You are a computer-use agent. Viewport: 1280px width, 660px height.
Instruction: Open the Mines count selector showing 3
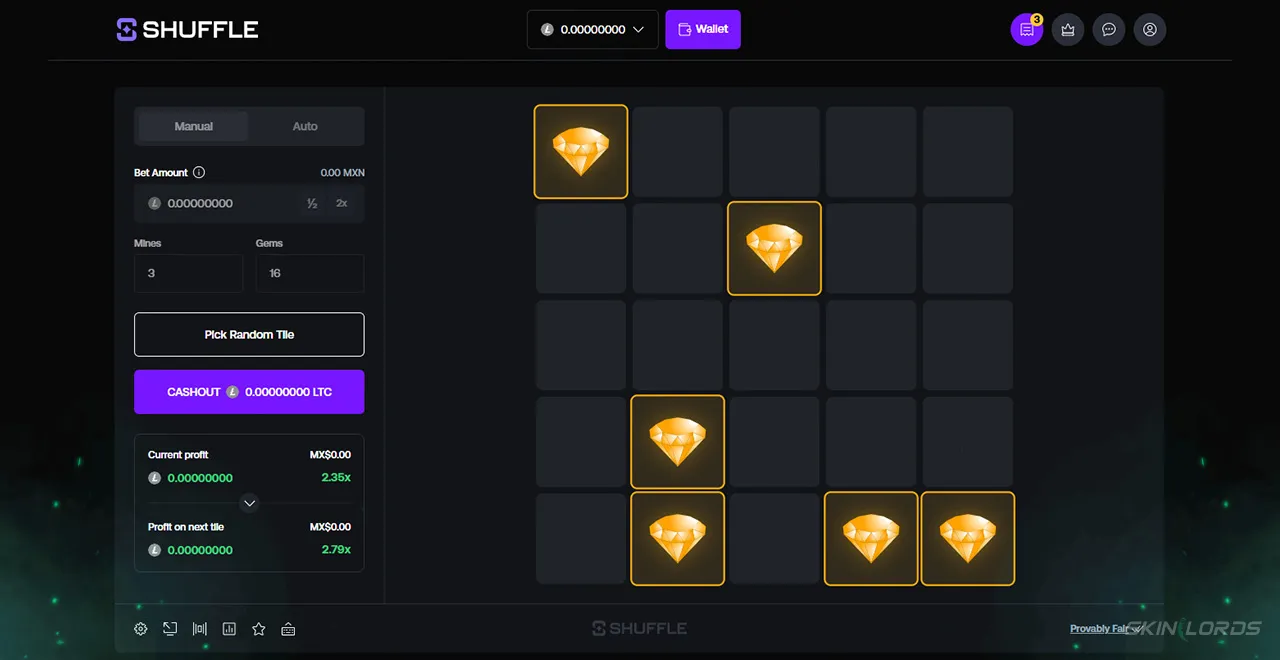coord(189,273)
